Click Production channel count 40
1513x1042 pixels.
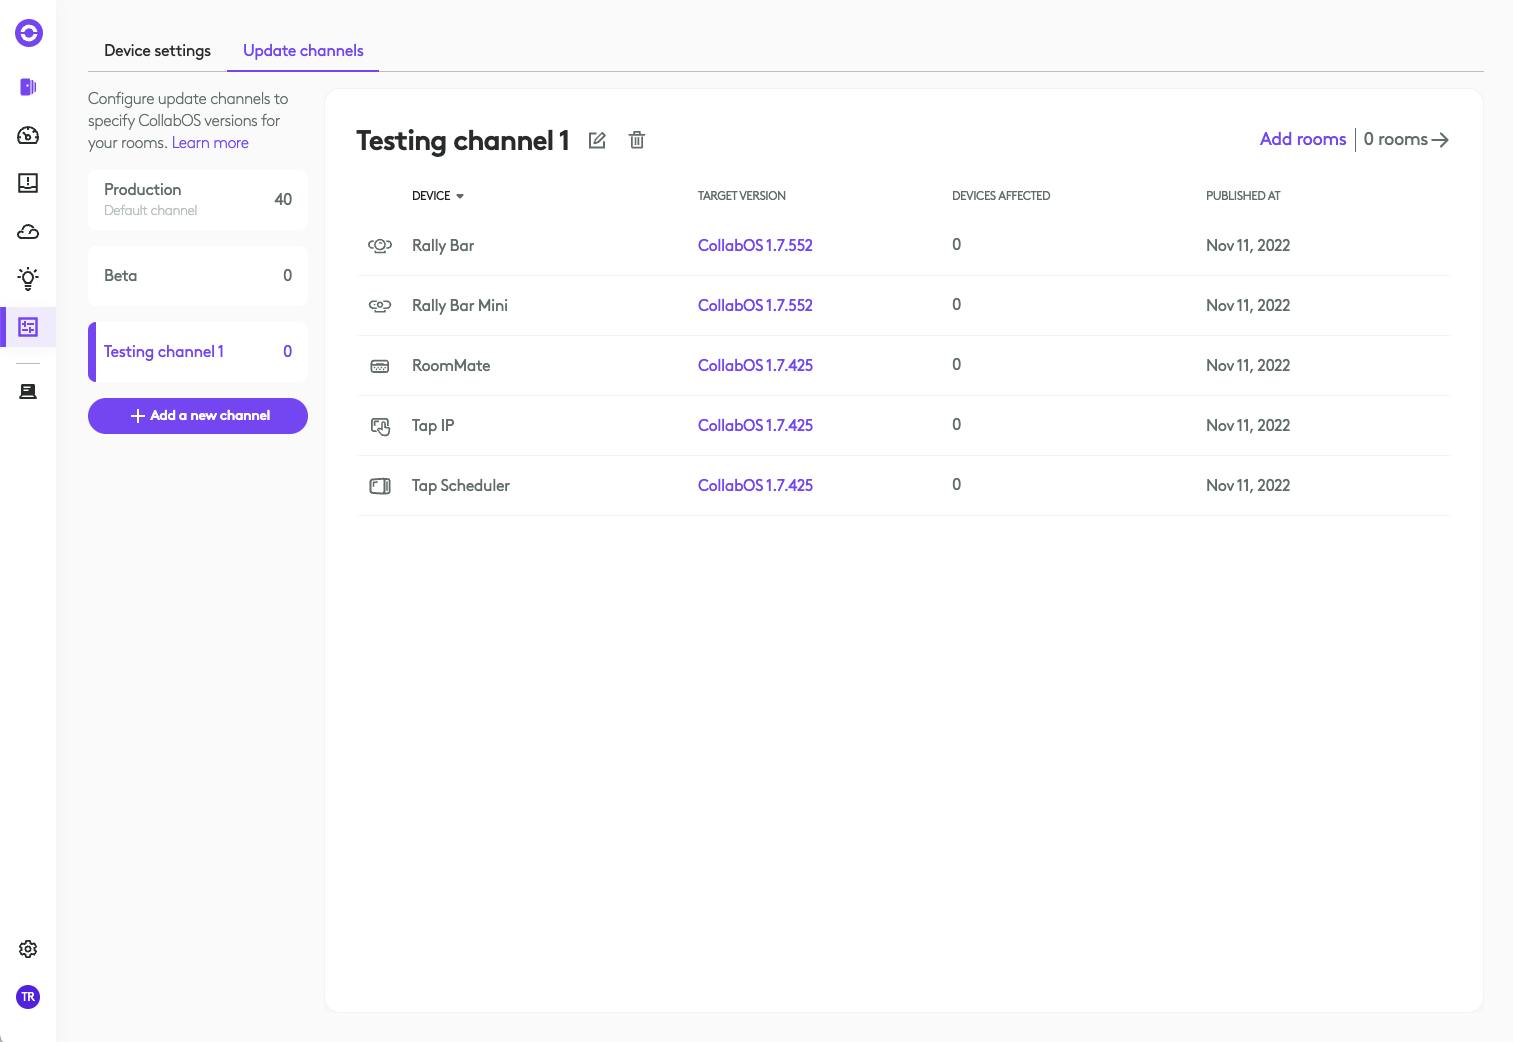[x=283, y=199]
